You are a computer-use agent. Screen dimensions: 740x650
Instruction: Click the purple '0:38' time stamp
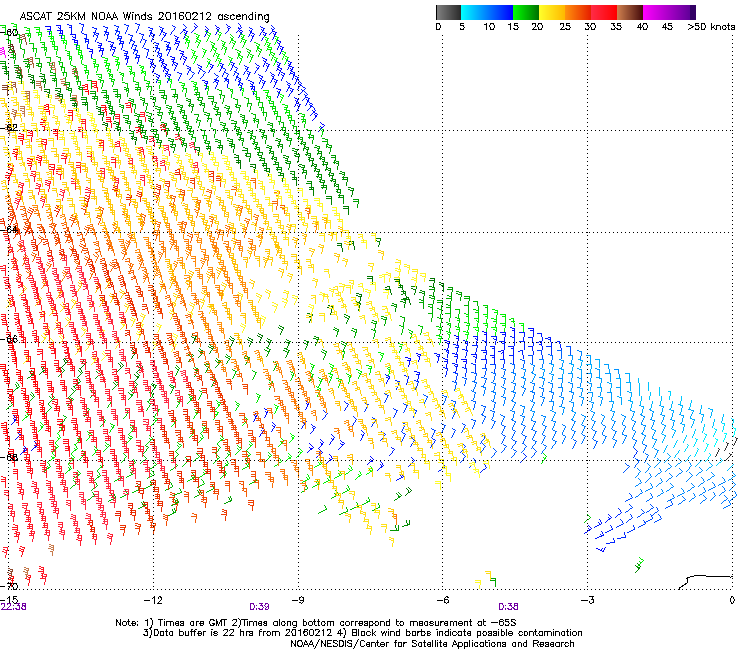coord(508,607)
